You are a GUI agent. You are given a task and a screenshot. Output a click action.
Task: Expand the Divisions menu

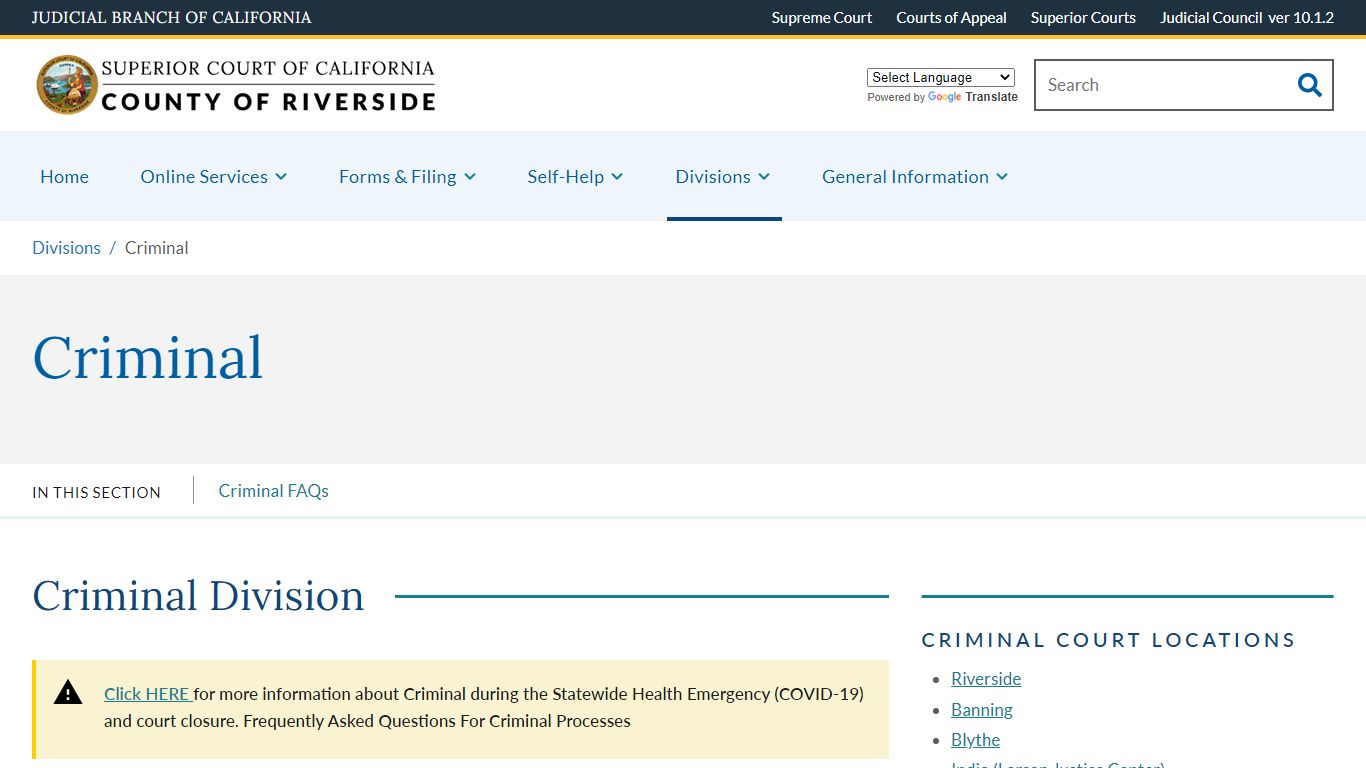(723, 176)
